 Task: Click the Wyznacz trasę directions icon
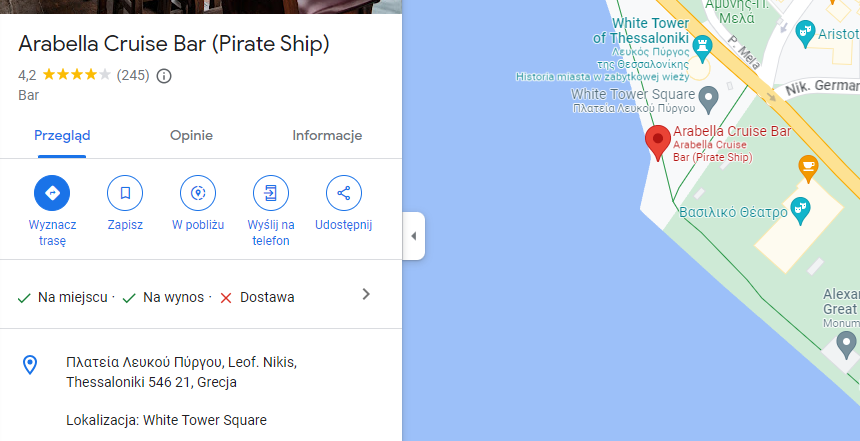52,192
